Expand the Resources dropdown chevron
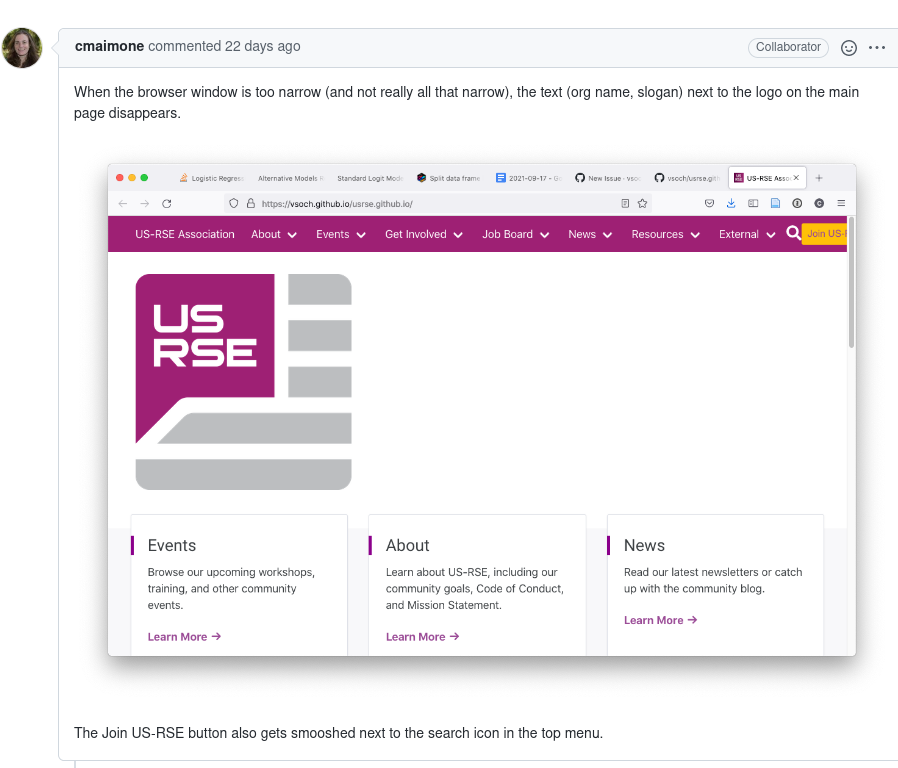This screenshot has width=898, height=768. [x=695, y=235]
